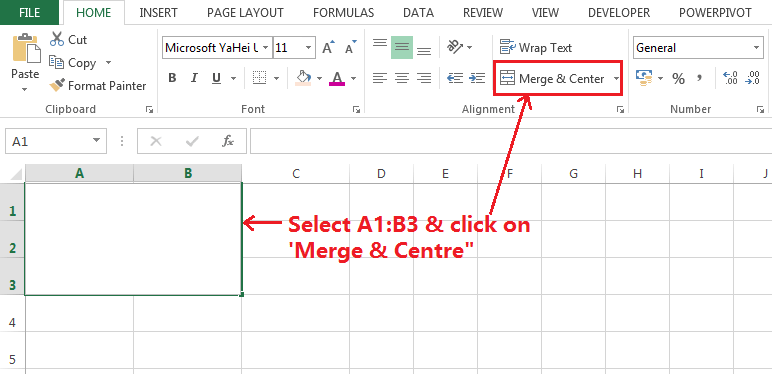
Task: Toggle Bold formatting
Action: pyautogui.click(x=172, y=78)
